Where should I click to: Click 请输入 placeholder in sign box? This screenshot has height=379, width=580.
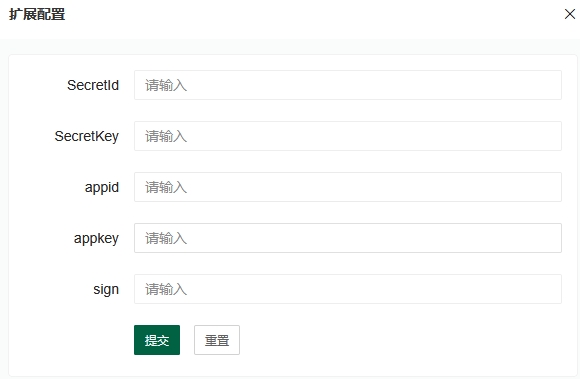point(166,290)
